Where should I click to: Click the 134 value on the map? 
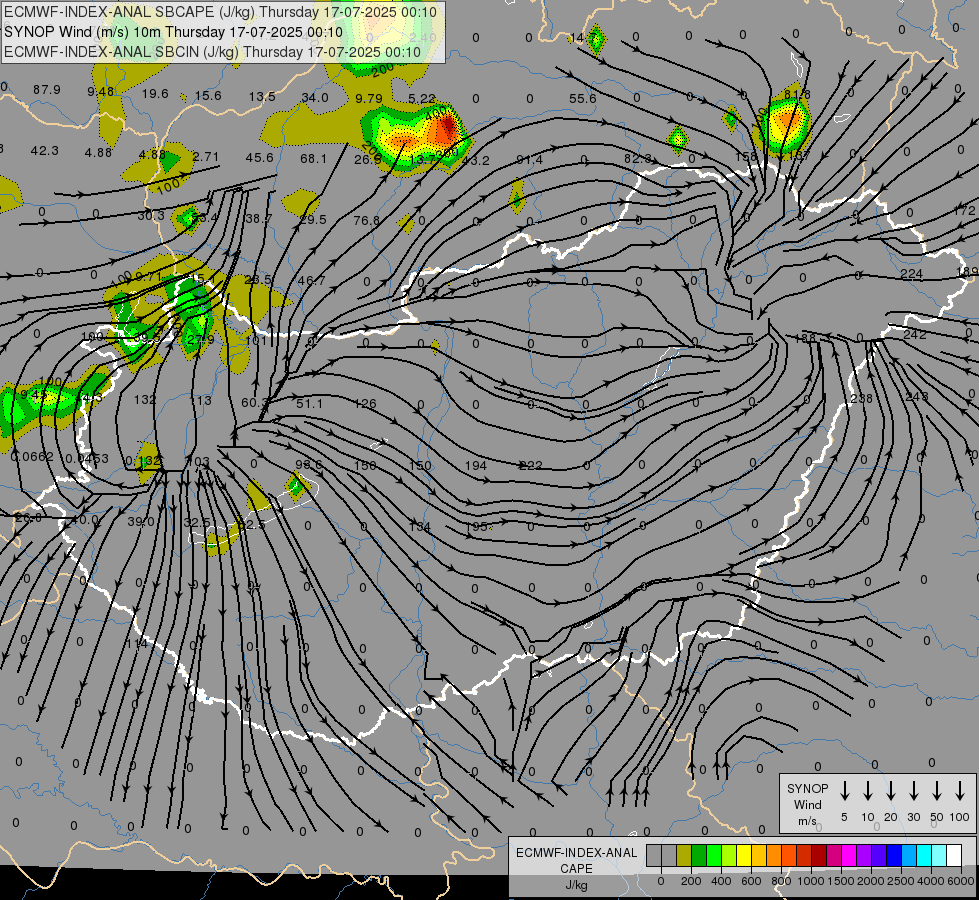[420, 527]
